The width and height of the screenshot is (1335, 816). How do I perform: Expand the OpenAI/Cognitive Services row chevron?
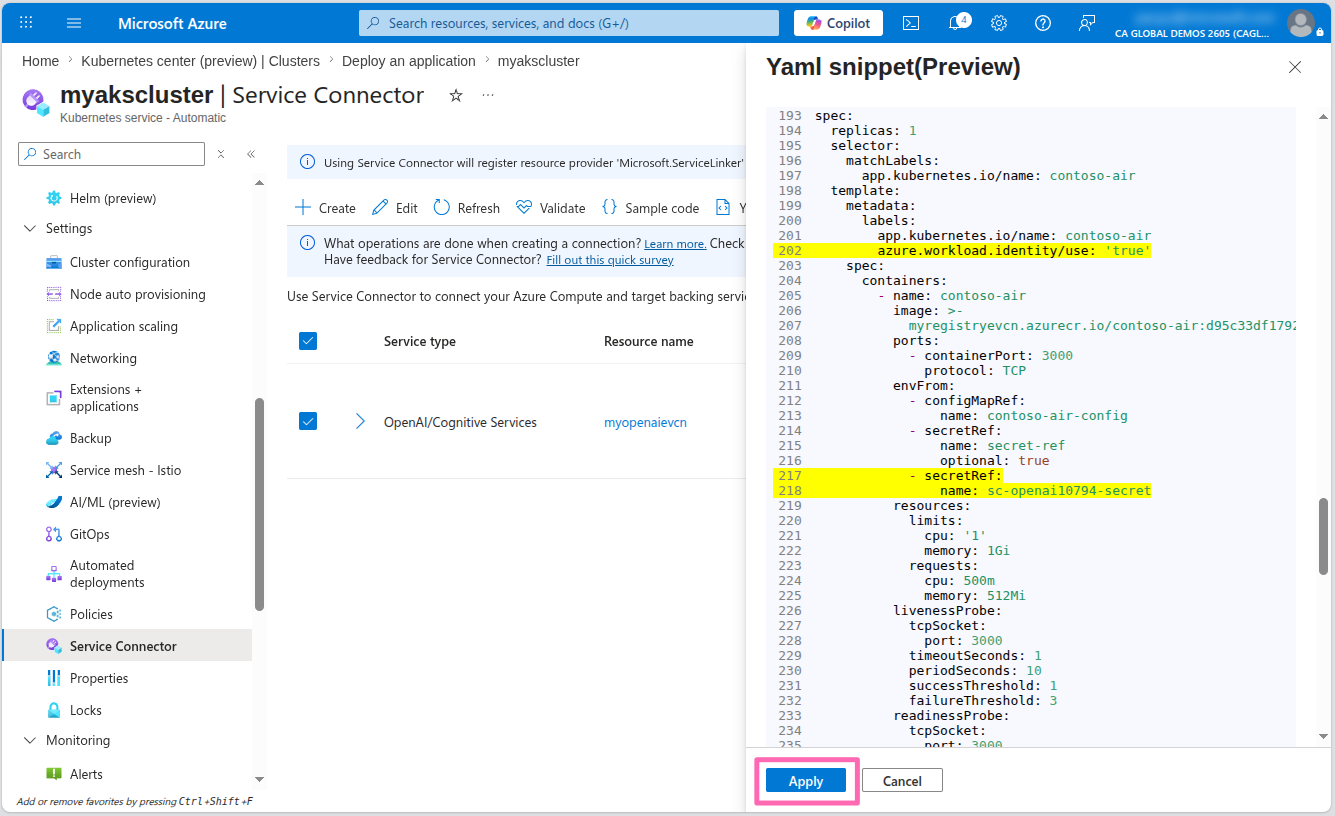(360, 421)
